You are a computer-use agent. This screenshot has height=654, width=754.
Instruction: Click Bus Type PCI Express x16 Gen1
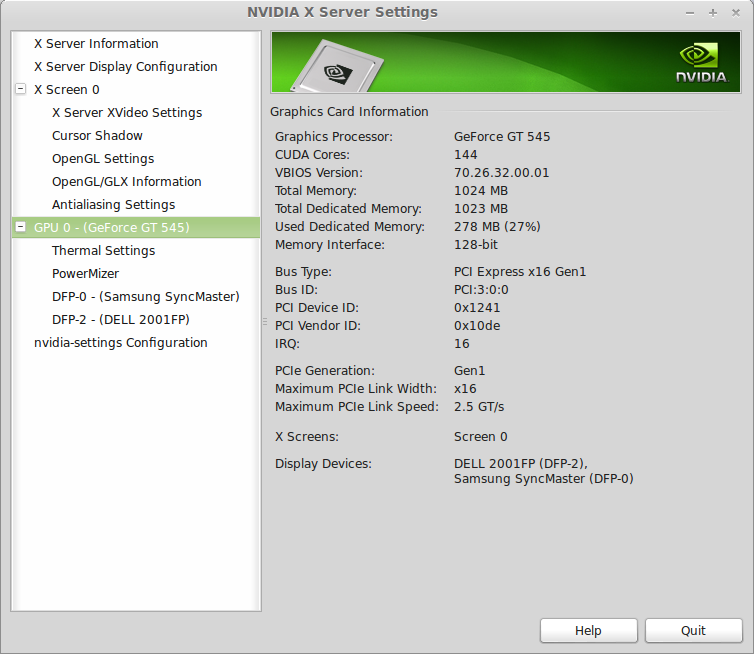pyautogui.click(x=520, y=272)
